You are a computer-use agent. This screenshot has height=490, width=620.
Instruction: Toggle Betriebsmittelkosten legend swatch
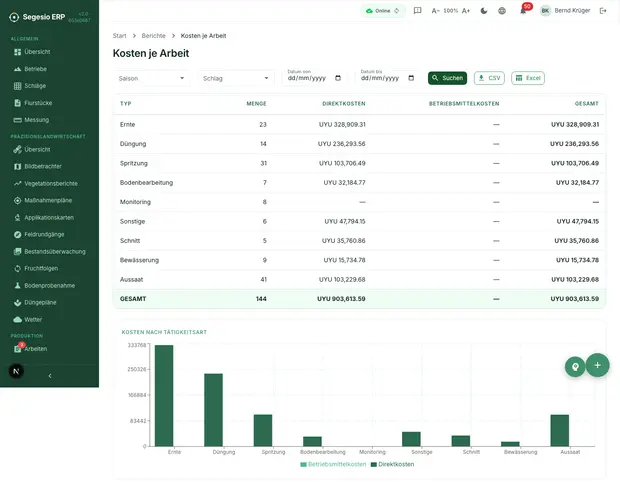click(303, 464)
